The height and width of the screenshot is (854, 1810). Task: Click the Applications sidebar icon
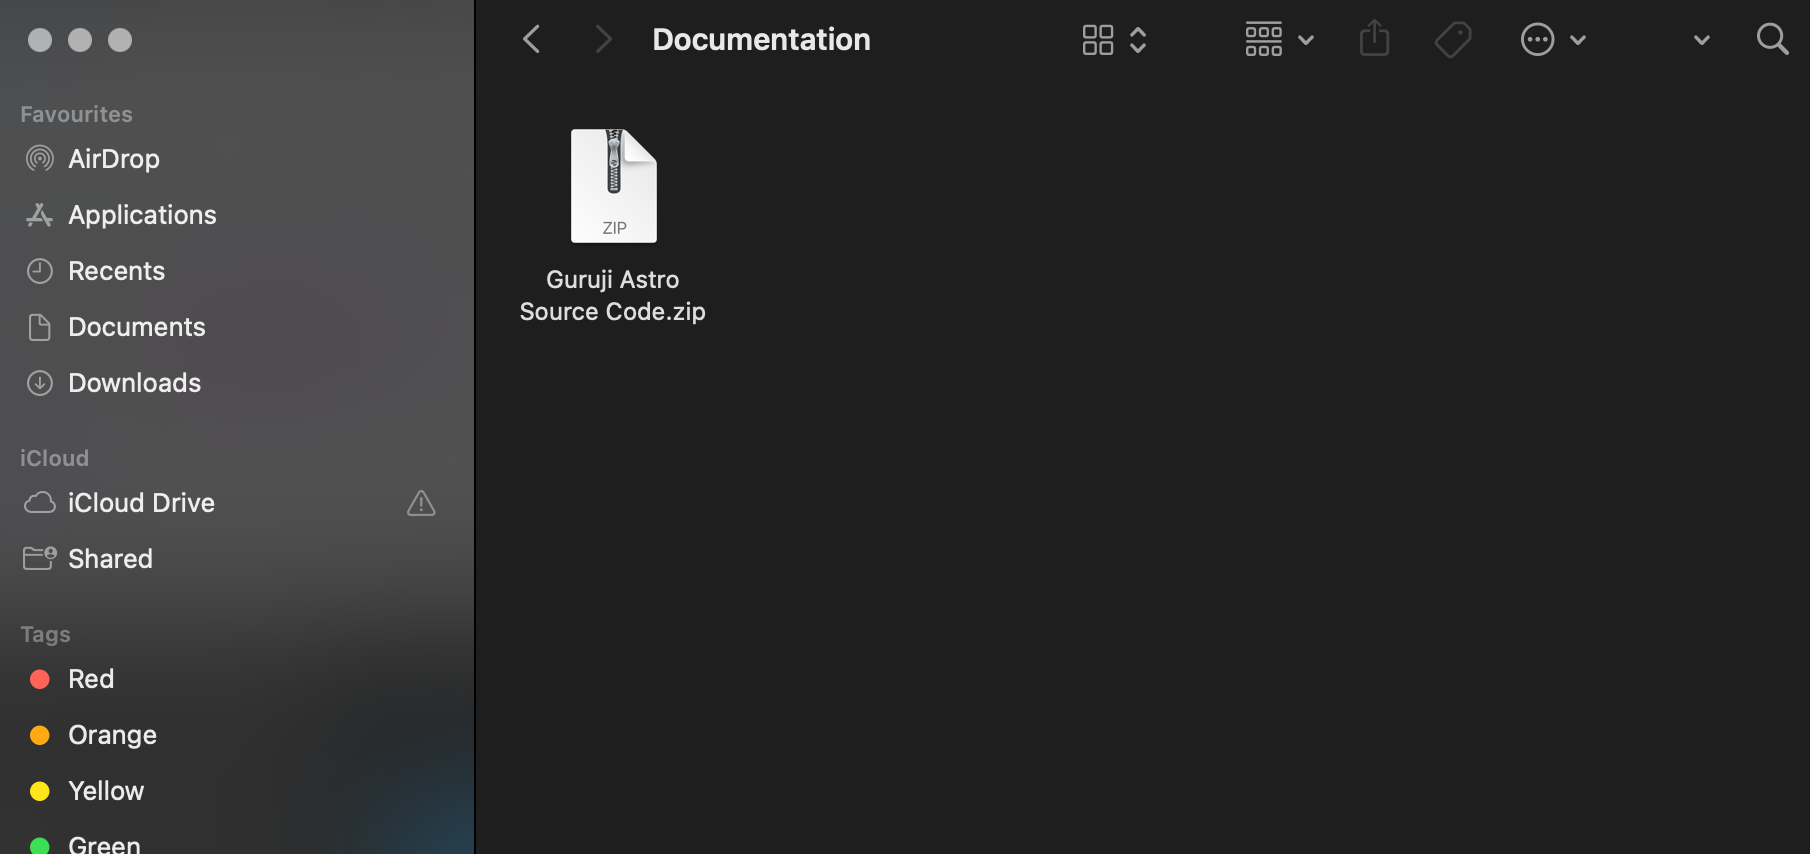pyautogui.click(x=40, y=215)
